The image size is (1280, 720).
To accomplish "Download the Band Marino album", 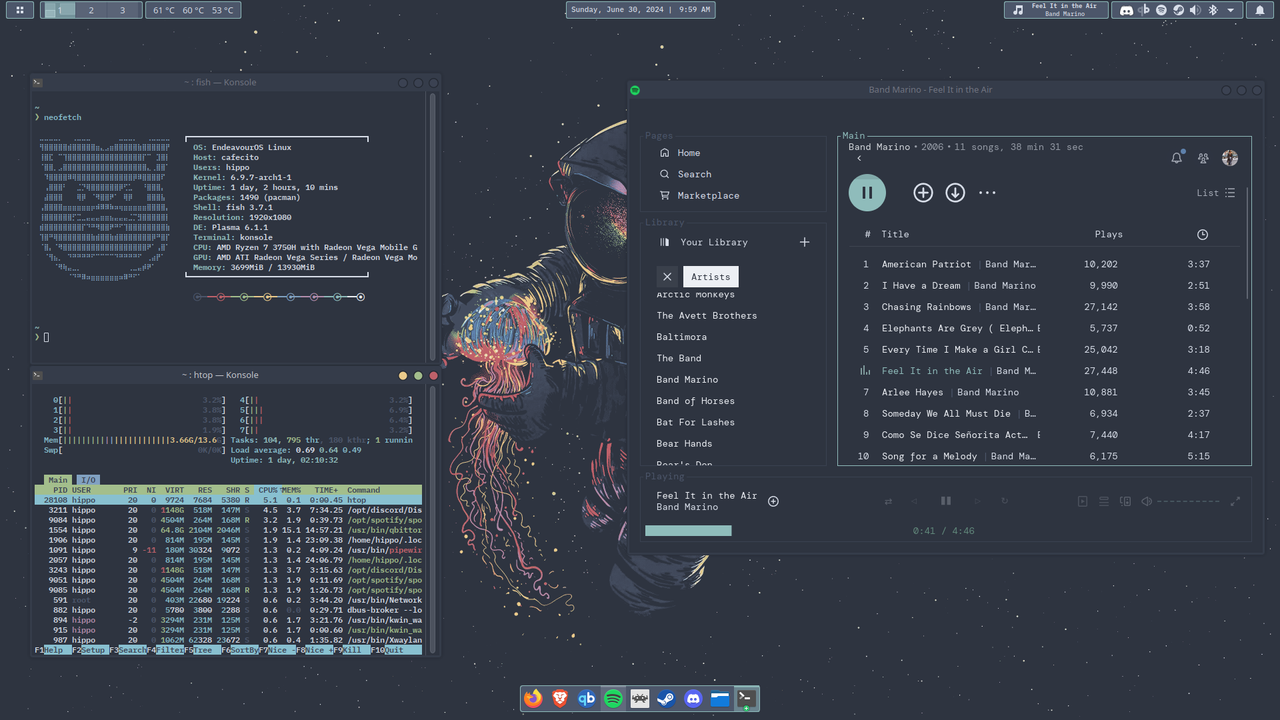I will [x=955, y=193].
